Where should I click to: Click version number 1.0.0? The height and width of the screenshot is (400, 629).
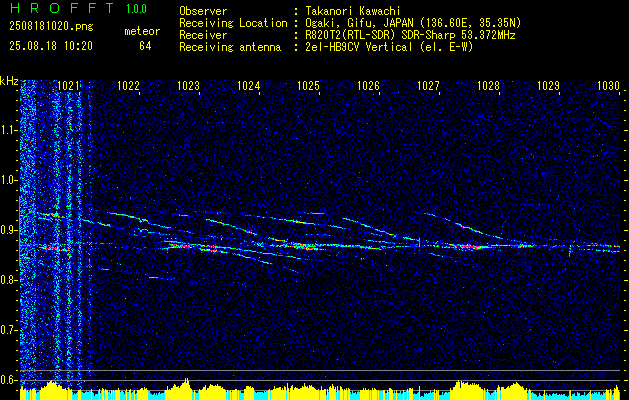tap(136, 9)
